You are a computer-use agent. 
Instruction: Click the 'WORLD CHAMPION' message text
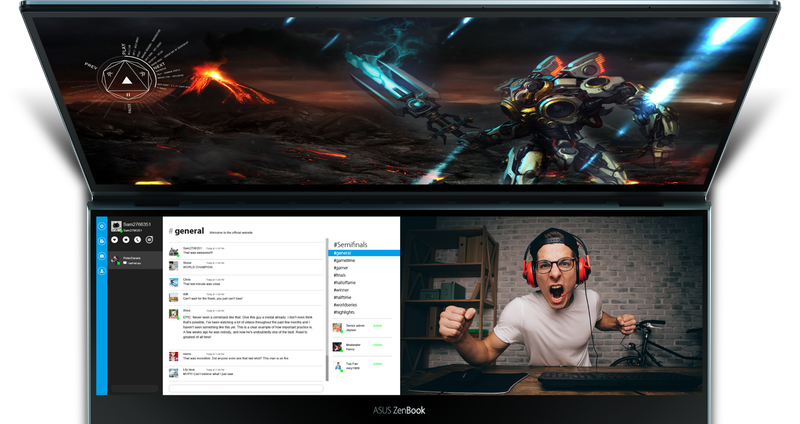point(198,267)
